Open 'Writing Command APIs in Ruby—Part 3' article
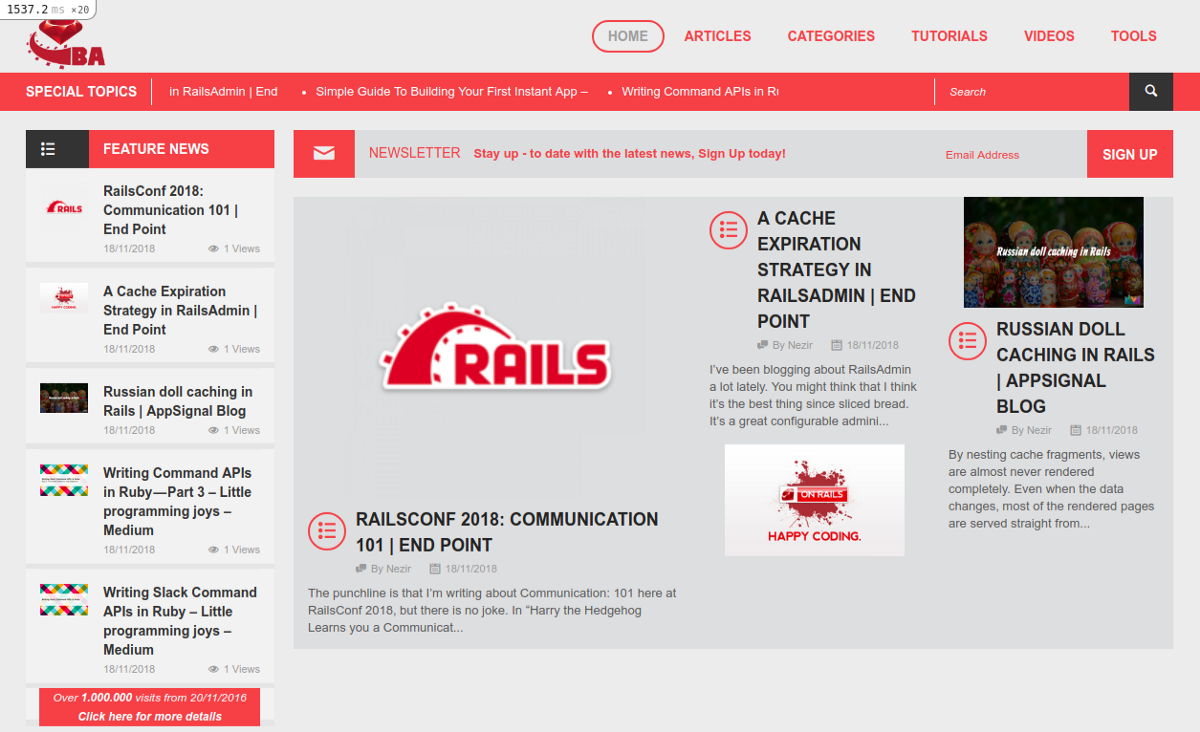The height and width of the screenshot is (732, 1200). point(177,501)
